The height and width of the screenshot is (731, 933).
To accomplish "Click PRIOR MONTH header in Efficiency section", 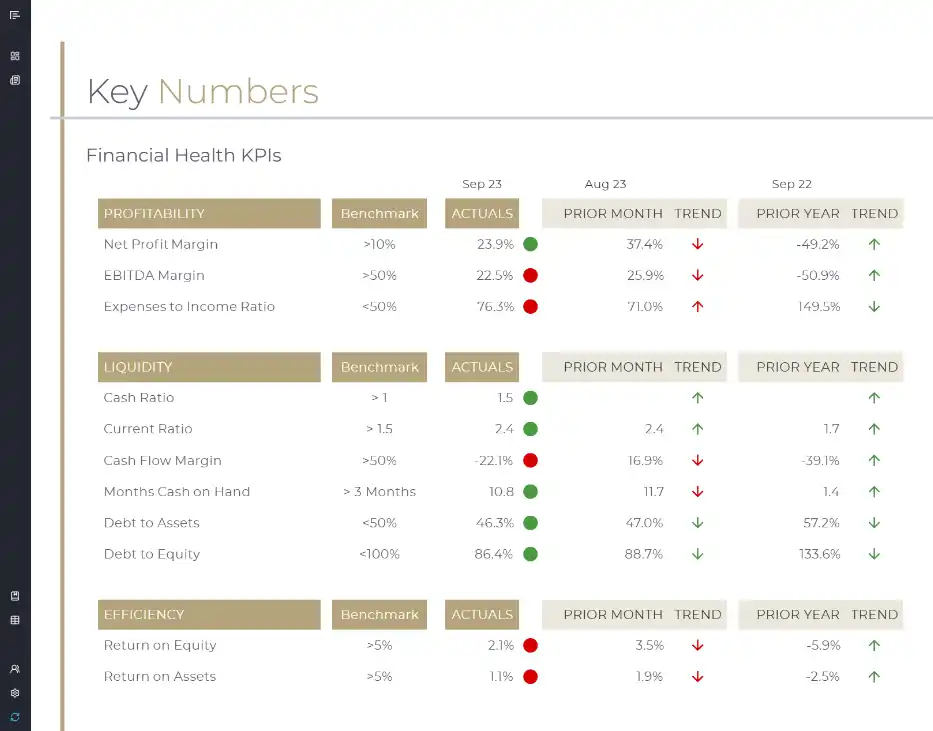I will click(x=613, y=614).
